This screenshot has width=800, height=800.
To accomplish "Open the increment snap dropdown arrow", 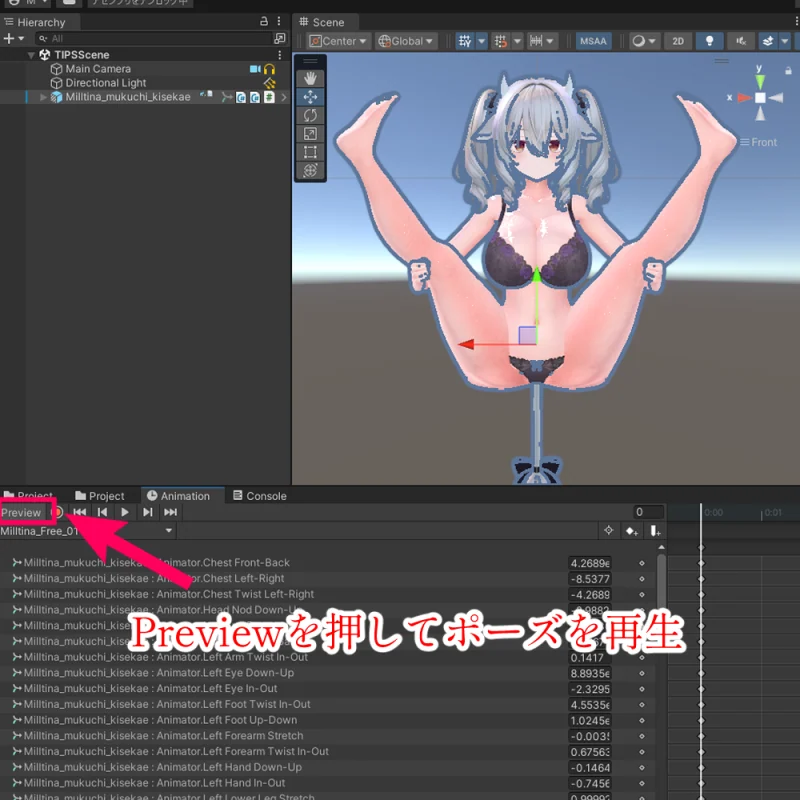I will coord(517,41).
